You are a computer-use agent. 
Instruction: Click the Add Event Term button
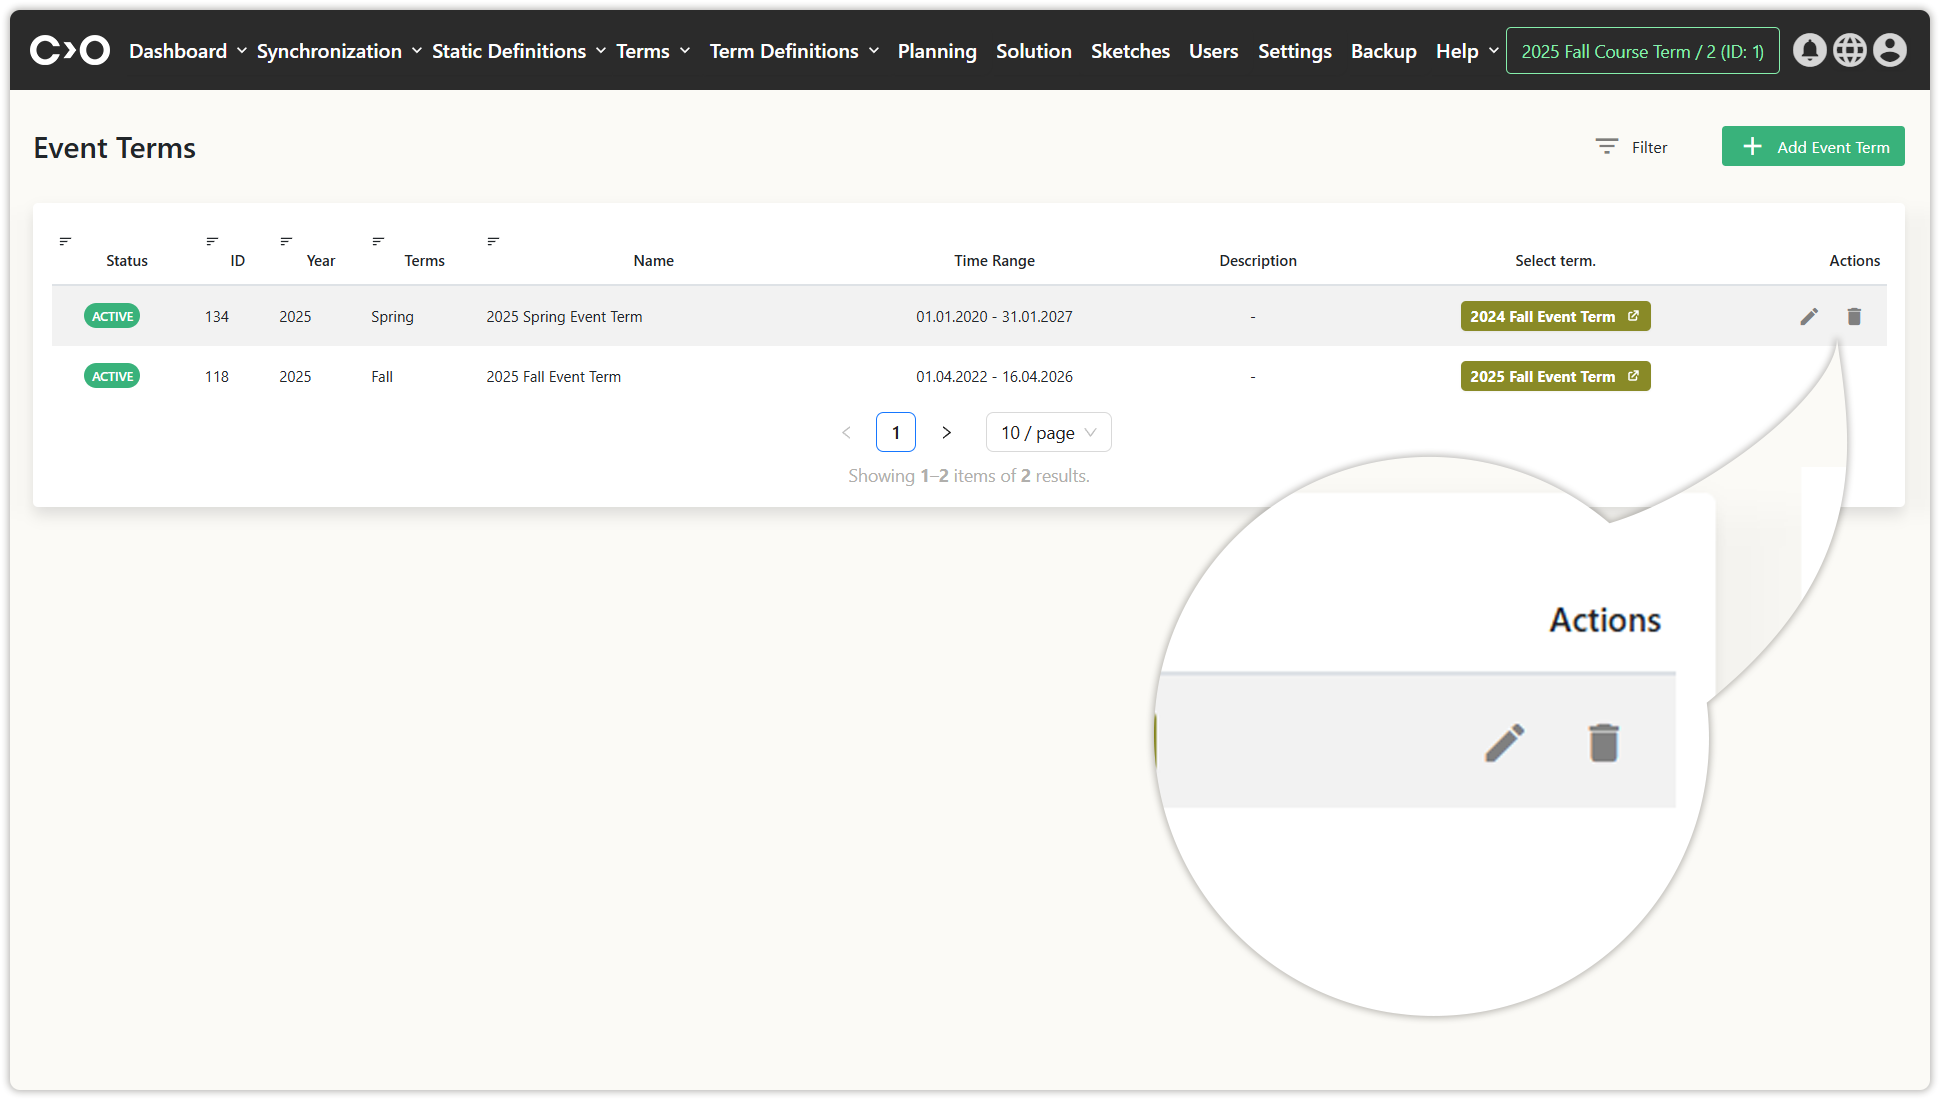(1812, 147)
